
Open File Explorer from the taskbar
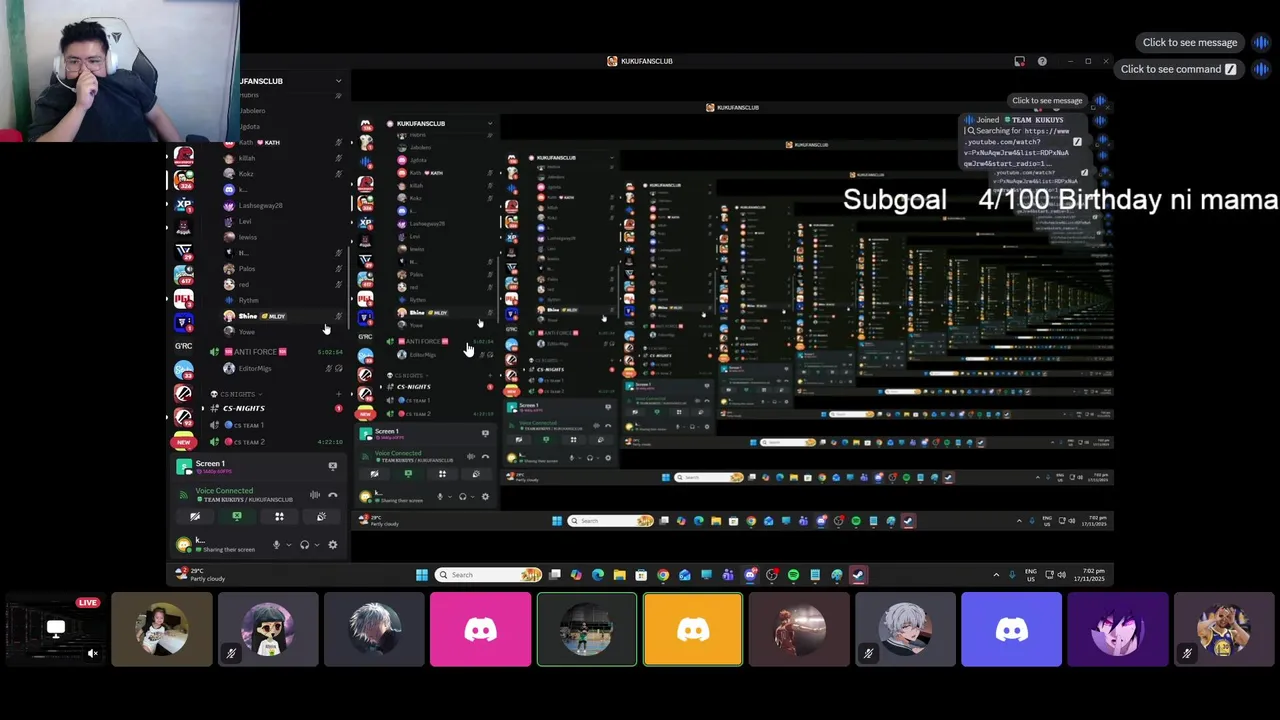(x=620, y=575)
